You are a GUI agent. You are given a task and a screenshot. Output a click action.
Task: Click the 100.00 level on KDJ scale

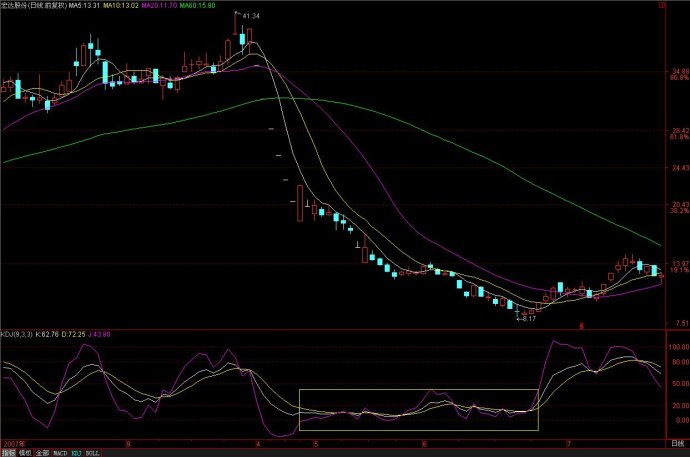[x=677, y=346]
